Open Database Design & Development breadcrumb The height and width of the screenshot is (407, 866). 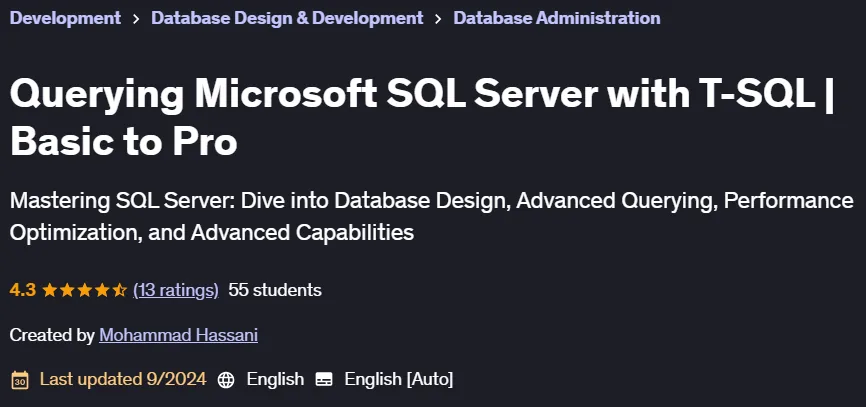287,18
